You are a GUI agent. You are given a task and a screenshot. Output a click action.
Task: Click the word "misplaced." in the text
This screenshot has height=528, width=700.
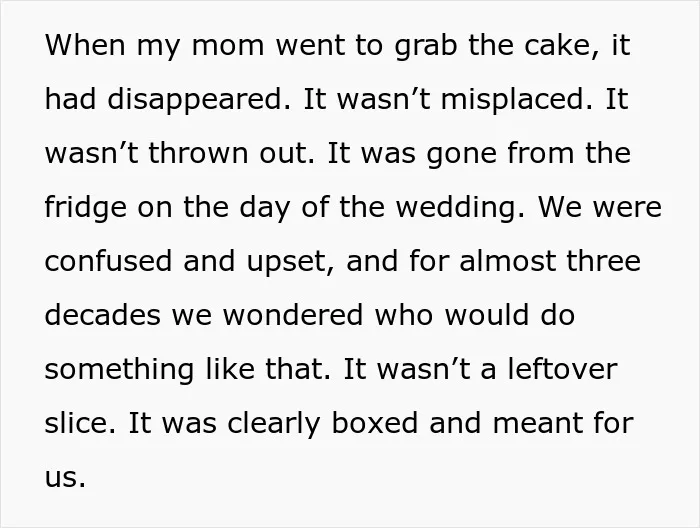(x=517, y=101)
